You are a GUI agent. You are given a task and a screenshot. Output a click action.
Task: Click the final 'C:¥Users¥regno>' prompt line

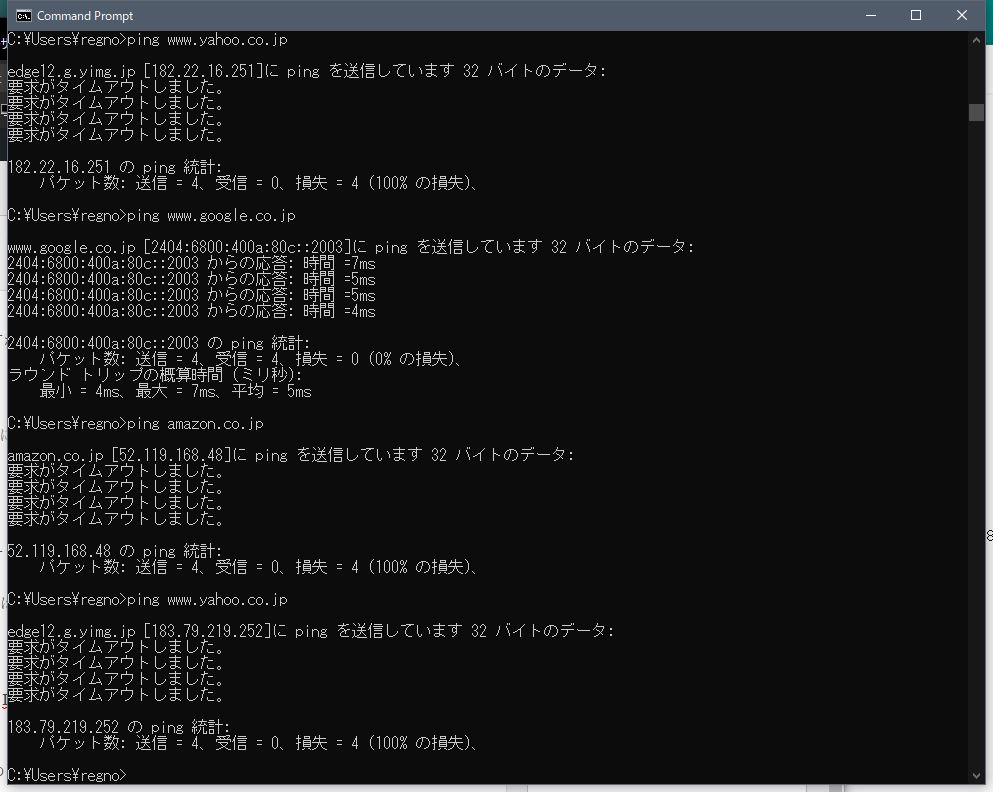(x=67, y=776)
